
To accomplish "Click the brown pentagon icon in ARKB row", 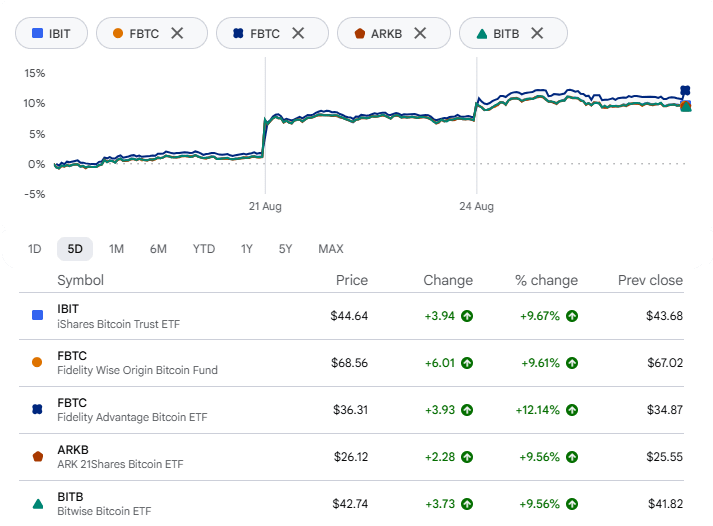I will pos(38,456).
